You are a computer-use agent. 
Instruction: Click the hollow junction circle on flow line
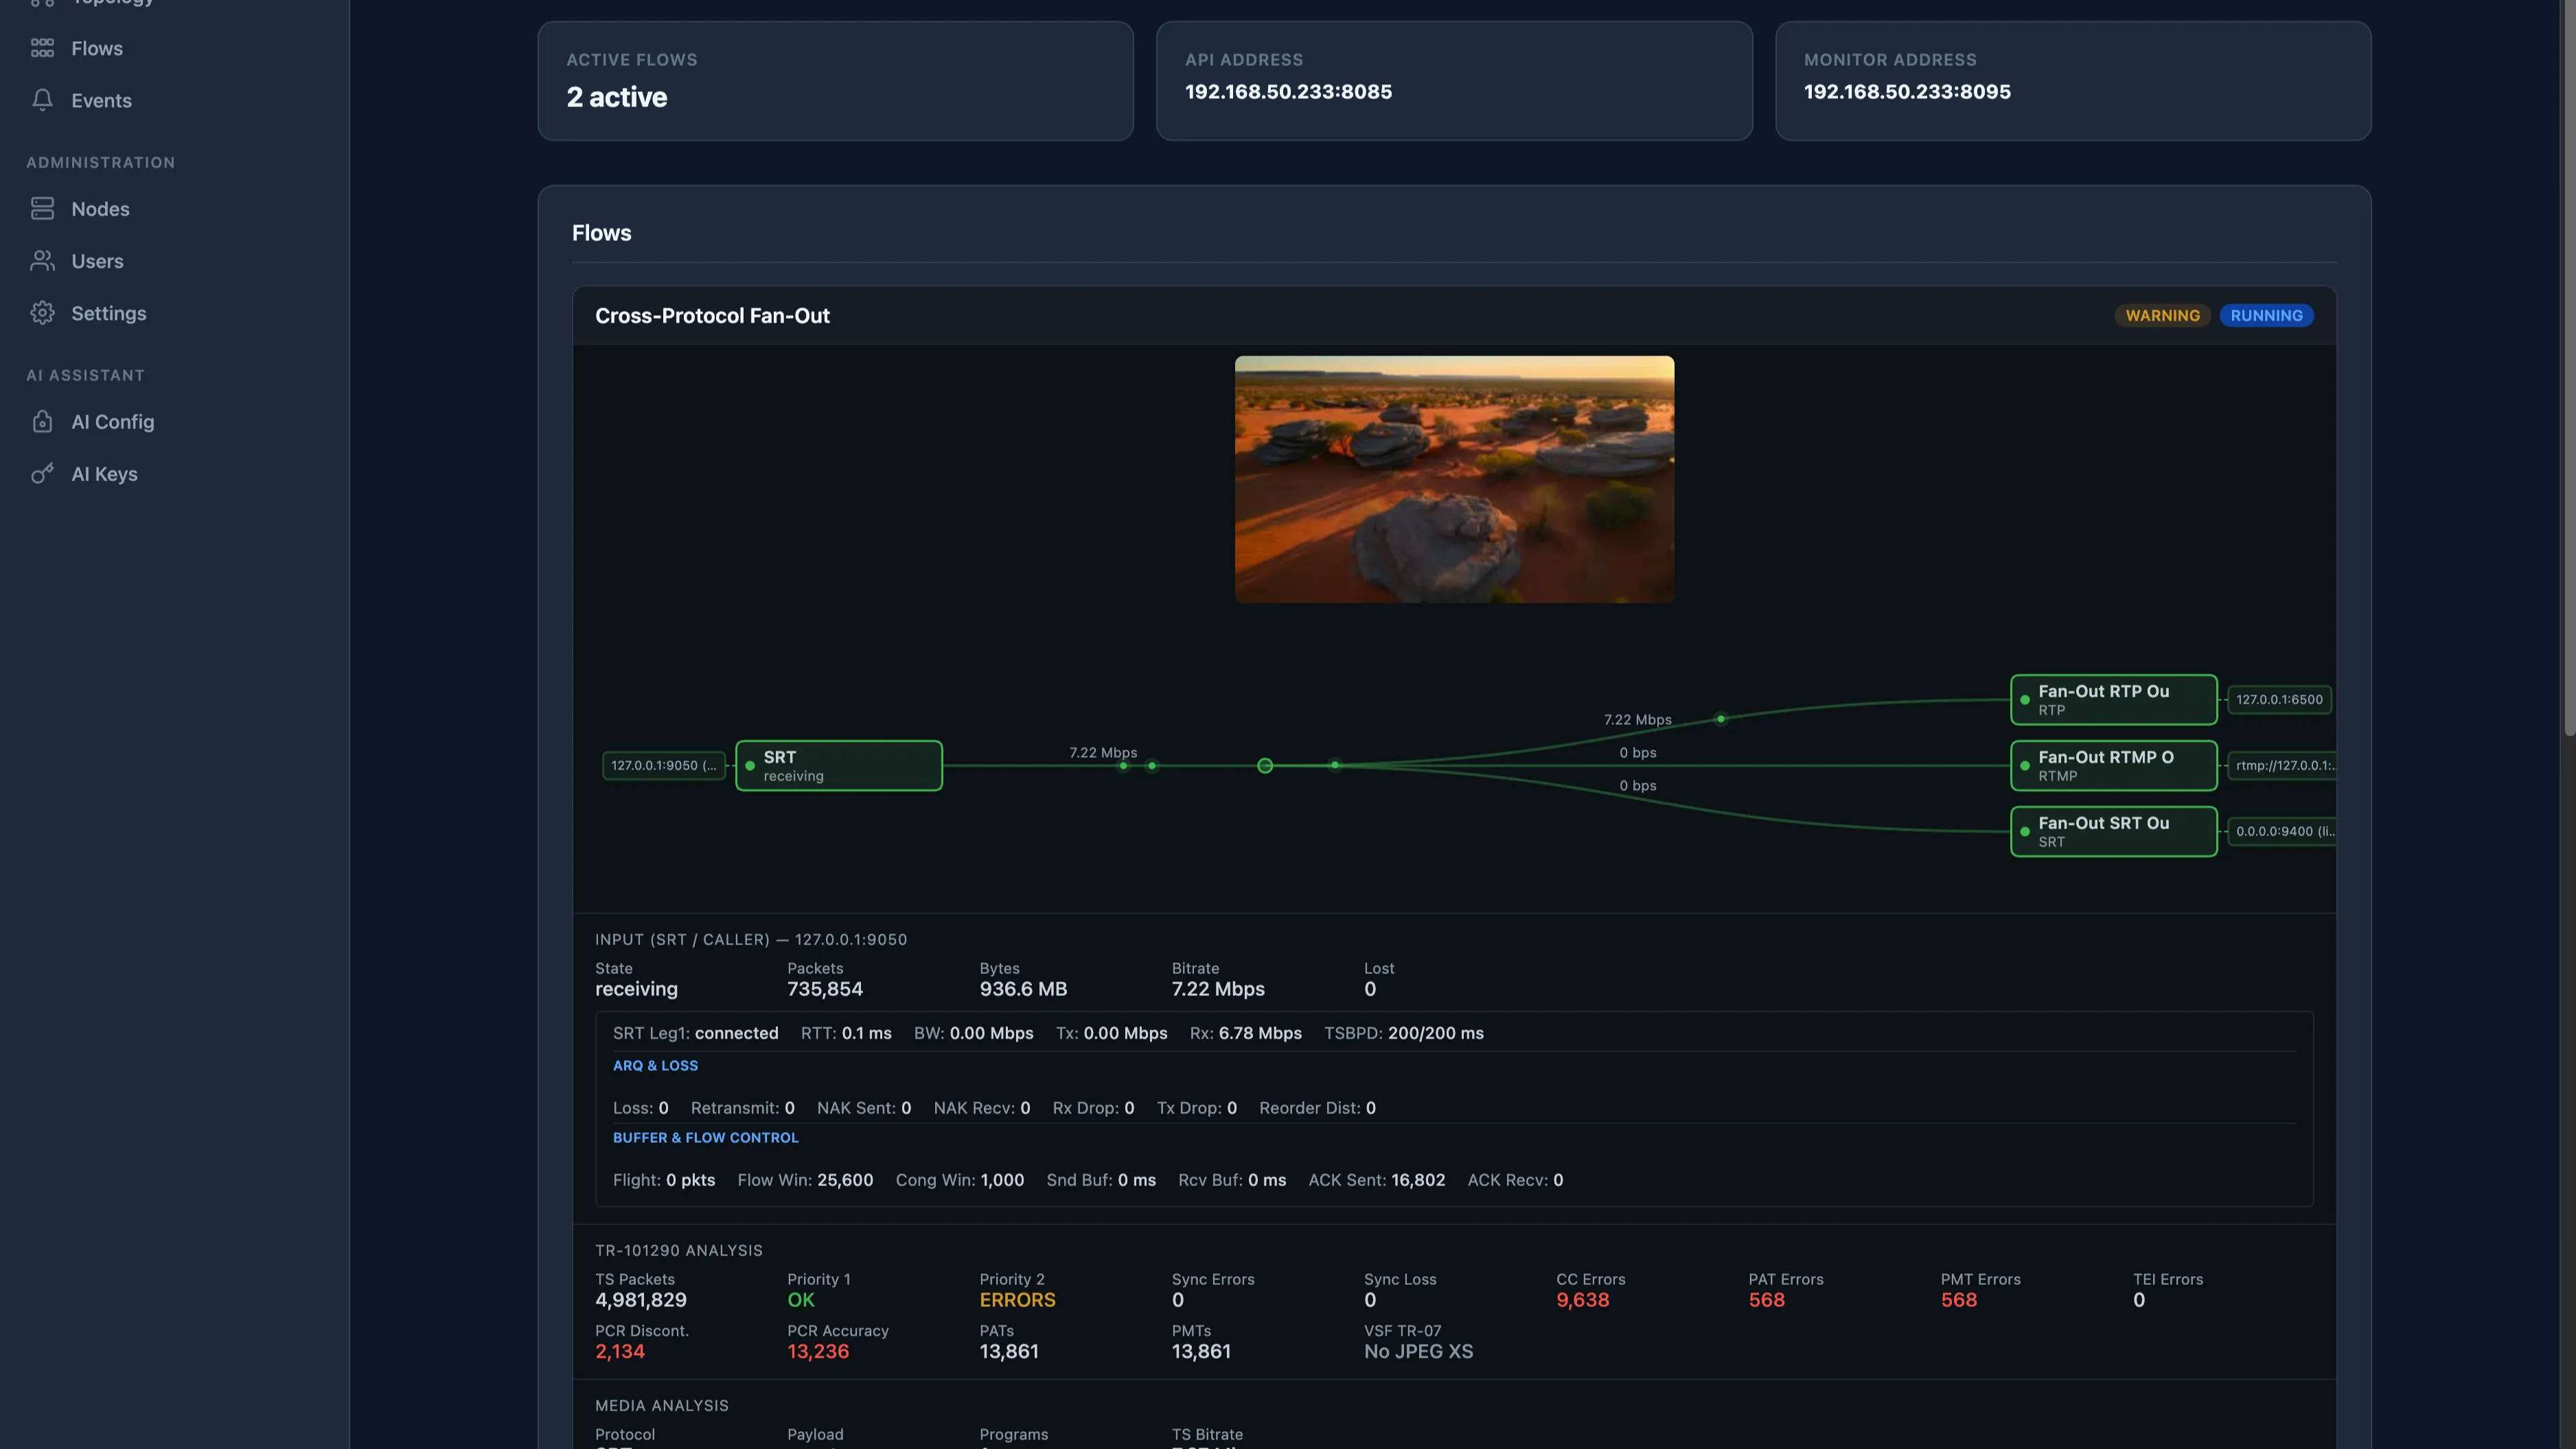click(1265, 766)
